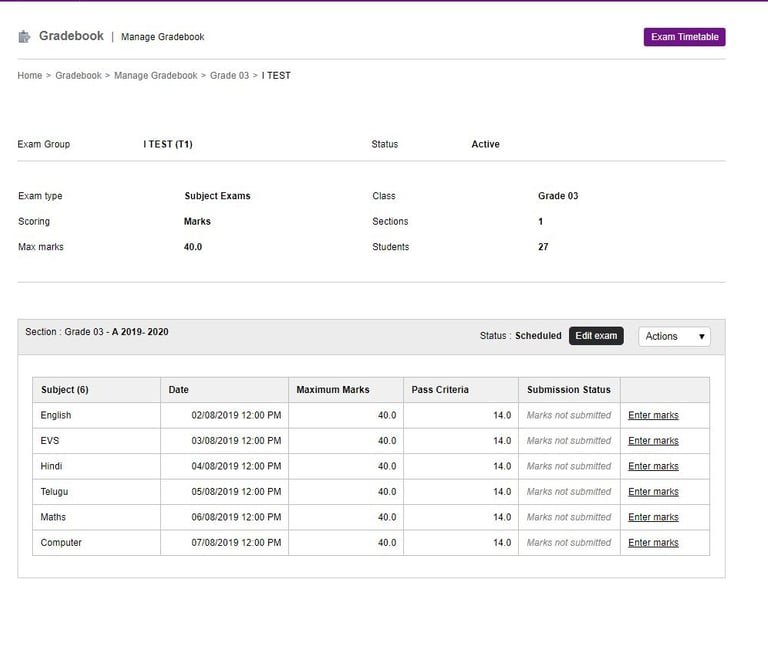Select the Subject Exams value
Viewport: 768px width, 647px height.
(x=217, y=196)
